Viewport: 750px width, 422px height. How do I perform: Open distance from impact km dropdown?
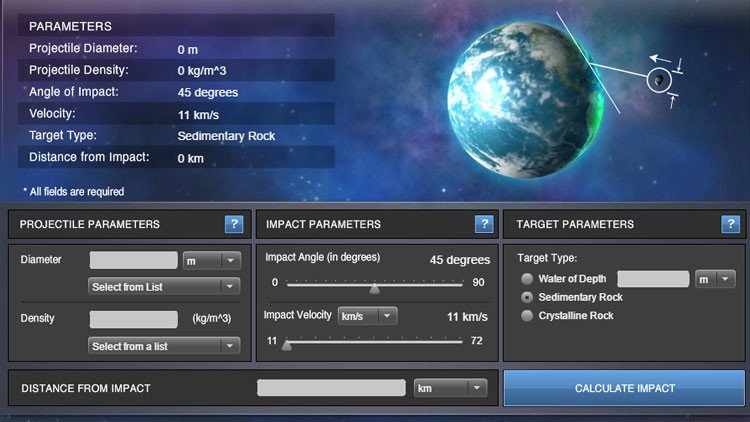click(449, 387)
